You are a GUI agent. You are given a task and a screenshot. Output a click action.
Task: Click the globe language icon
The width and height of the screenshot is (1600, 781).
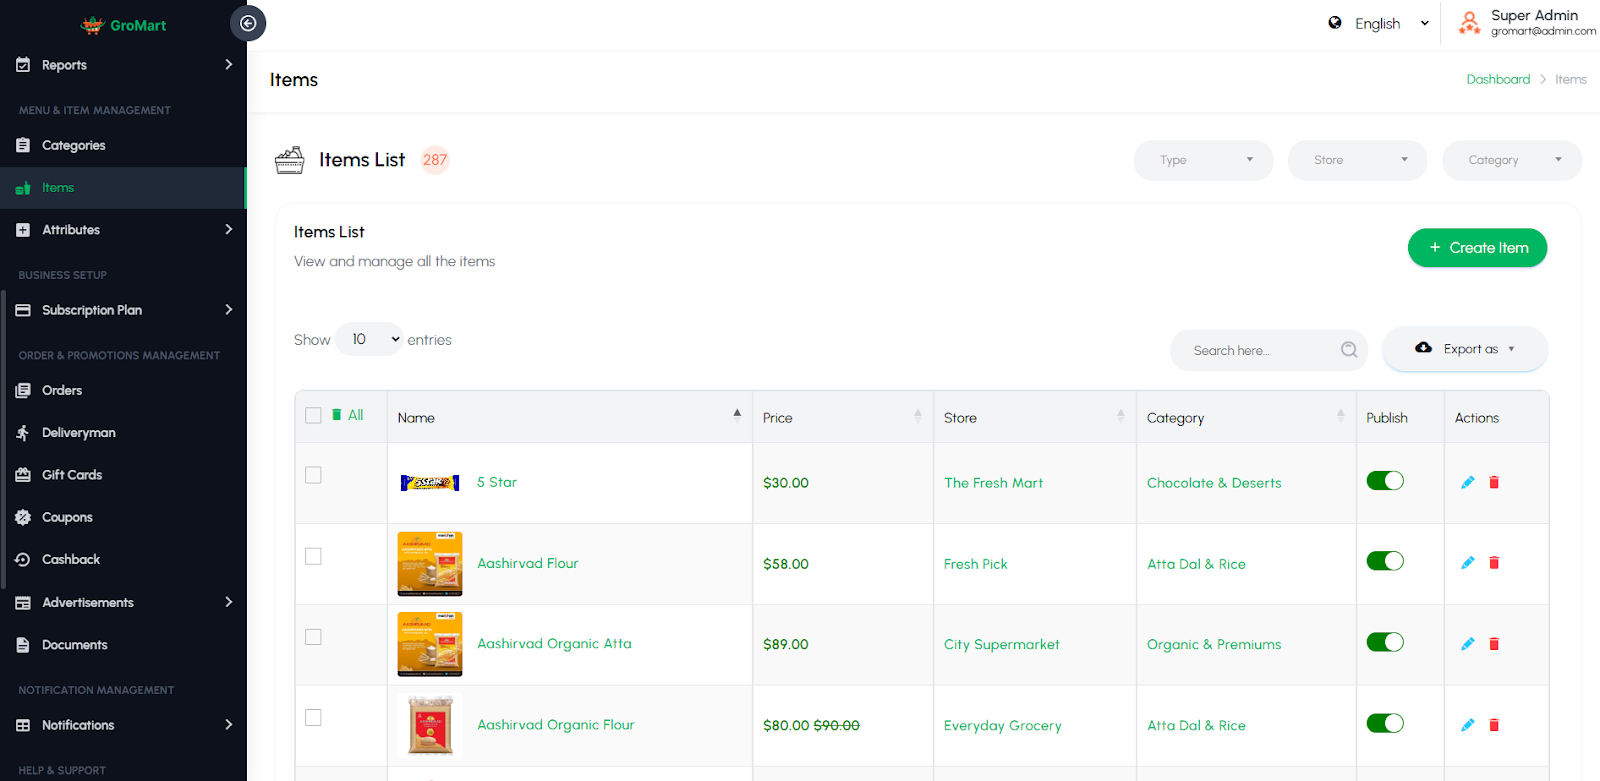tap(1335, 23)
